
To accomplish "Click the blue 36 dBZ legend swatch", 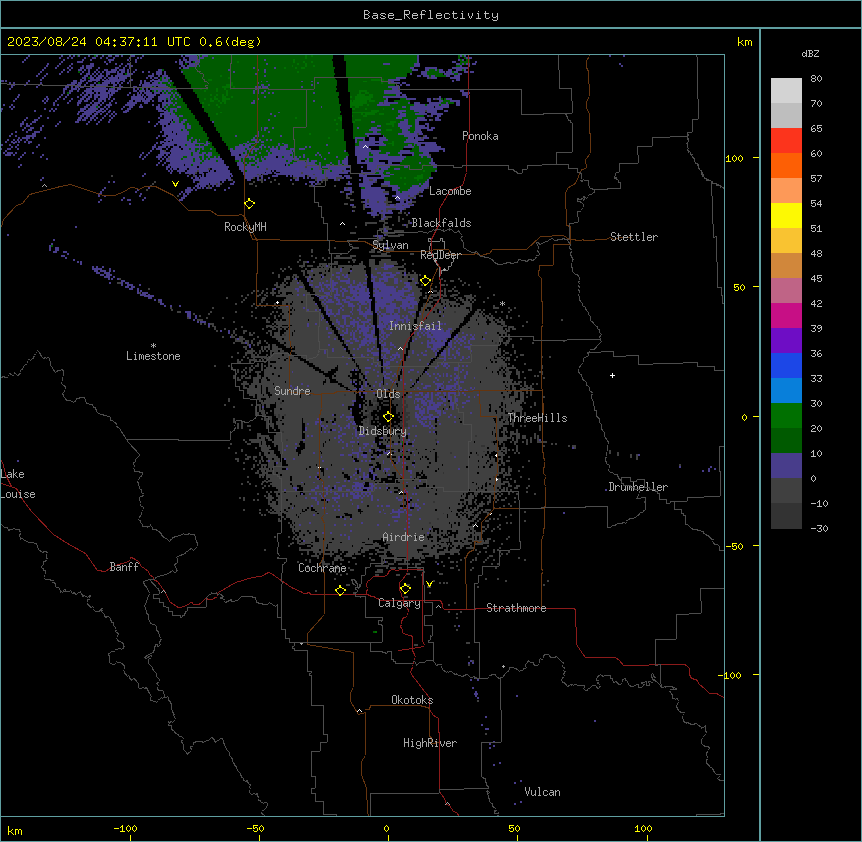I will tap(786, 365).
